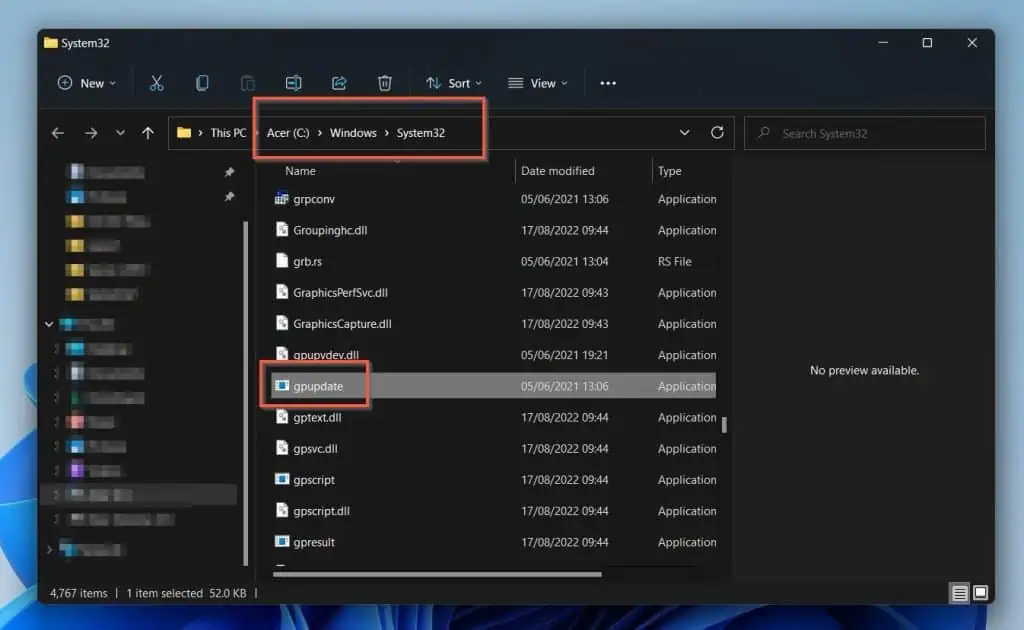
Task: Open the View options dropdown
Action: point(538,83)
